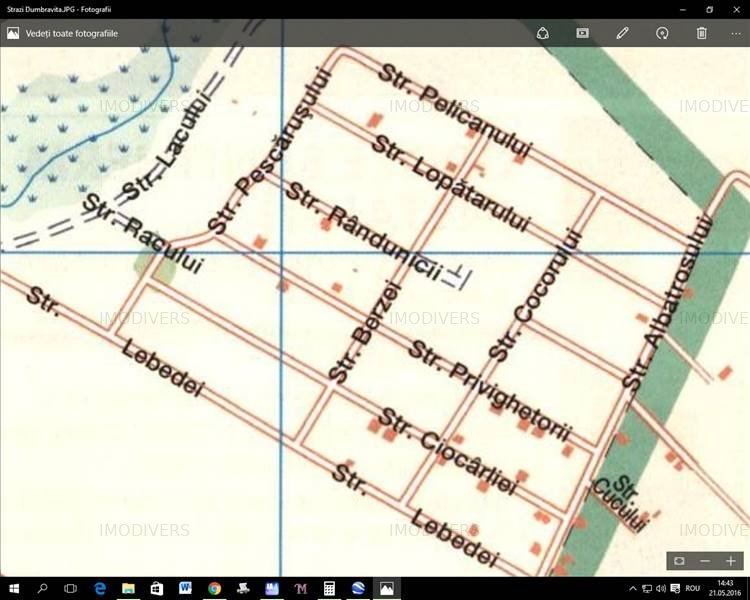Open Google Chrome from the taskbar
750x600 pixels.
[214, 589]
